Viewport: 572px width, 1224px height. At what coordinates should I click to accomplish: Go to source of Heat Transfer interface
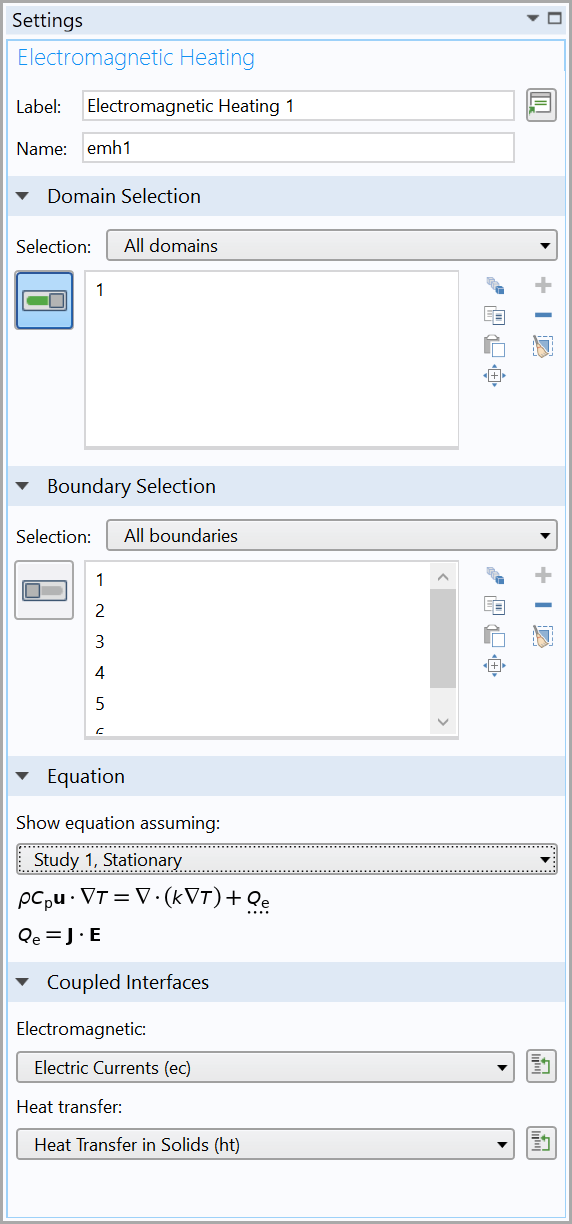point(541,1143)
